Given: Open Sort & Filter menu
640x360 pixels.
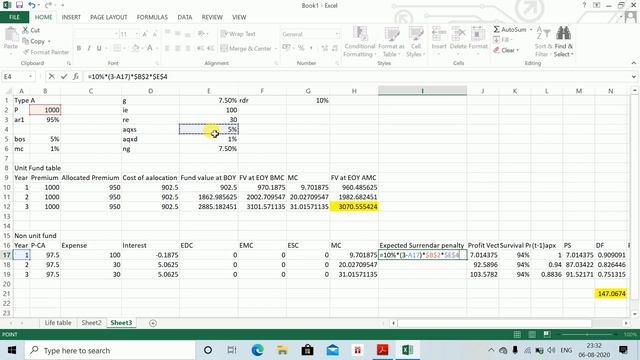Looking at the screenshot, I should point(543,42).
